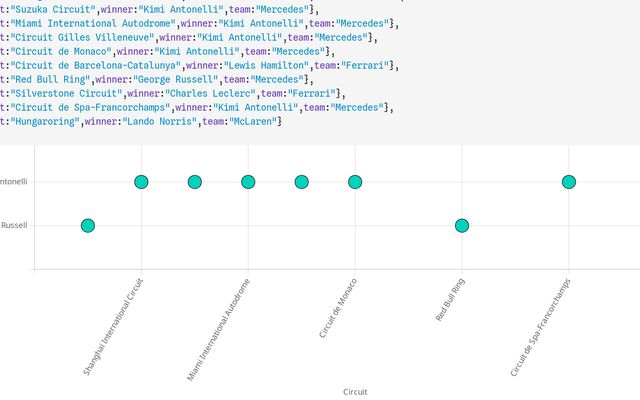Click the Antonelli data point at Circuit de Monaco
Screen dimensions: 640x400
355,182
